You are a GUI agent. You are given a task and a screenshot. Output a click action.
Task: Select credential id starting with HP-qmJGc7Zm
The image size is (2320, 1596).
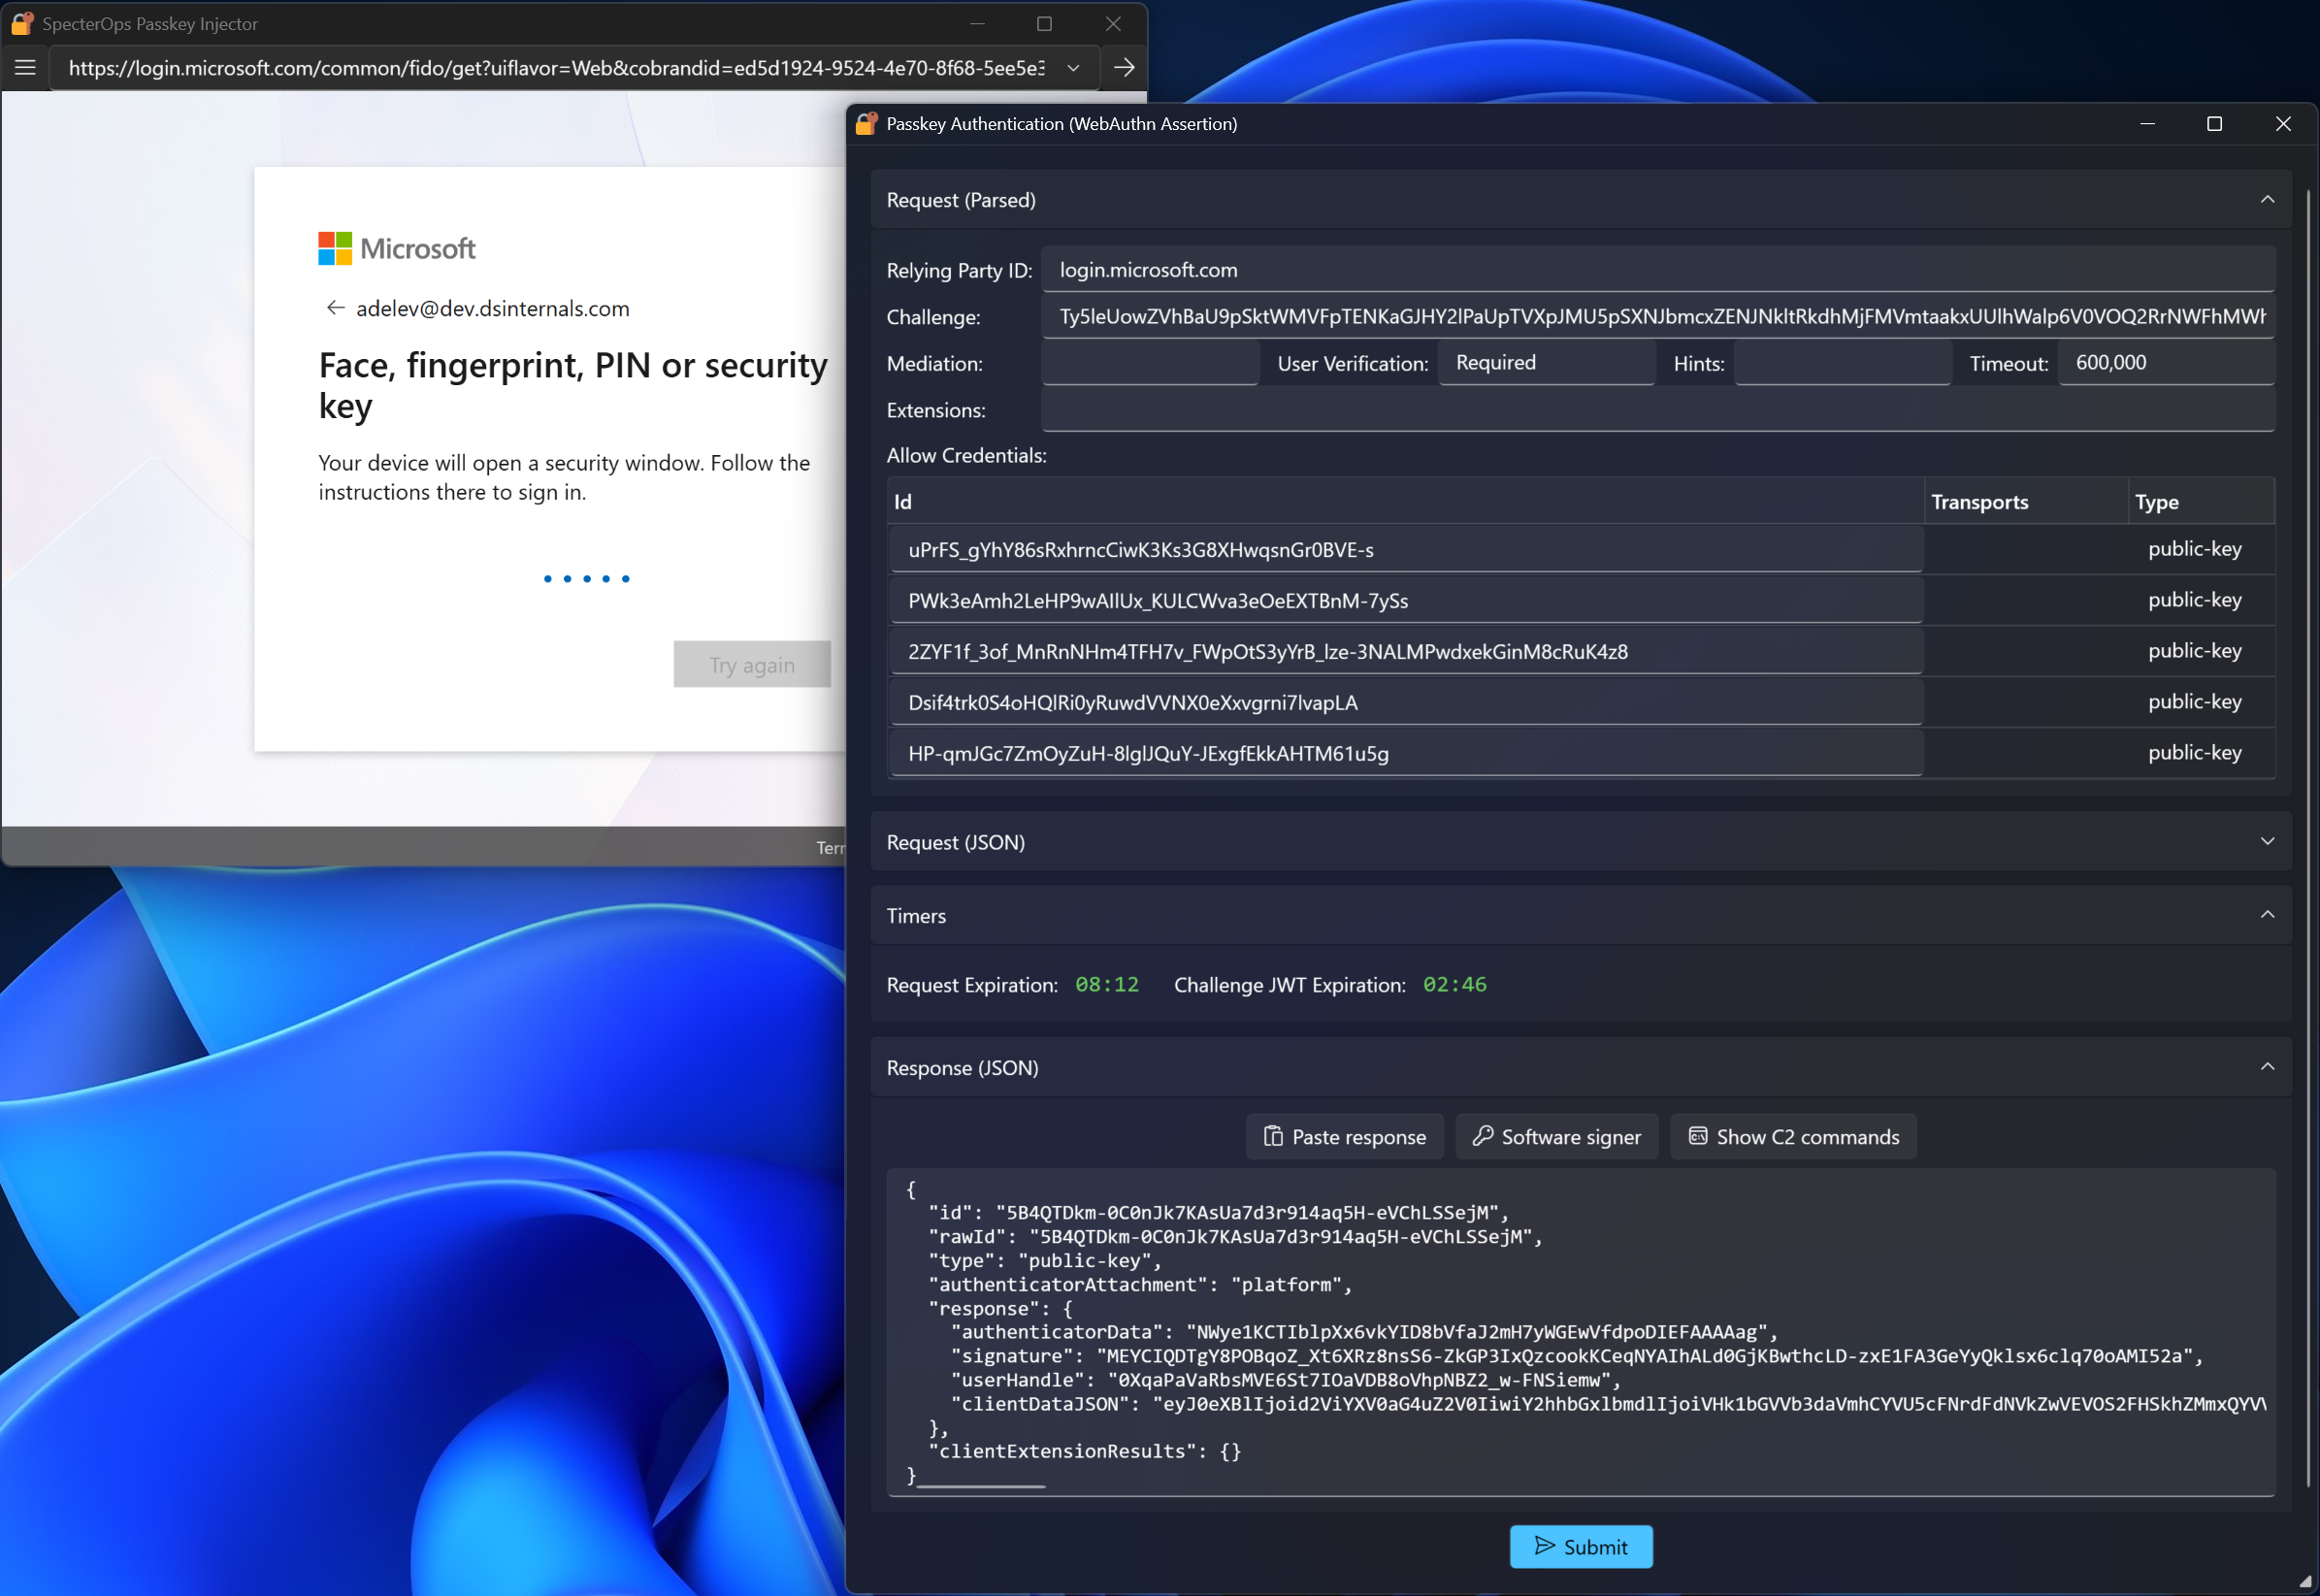point(1406,754)
